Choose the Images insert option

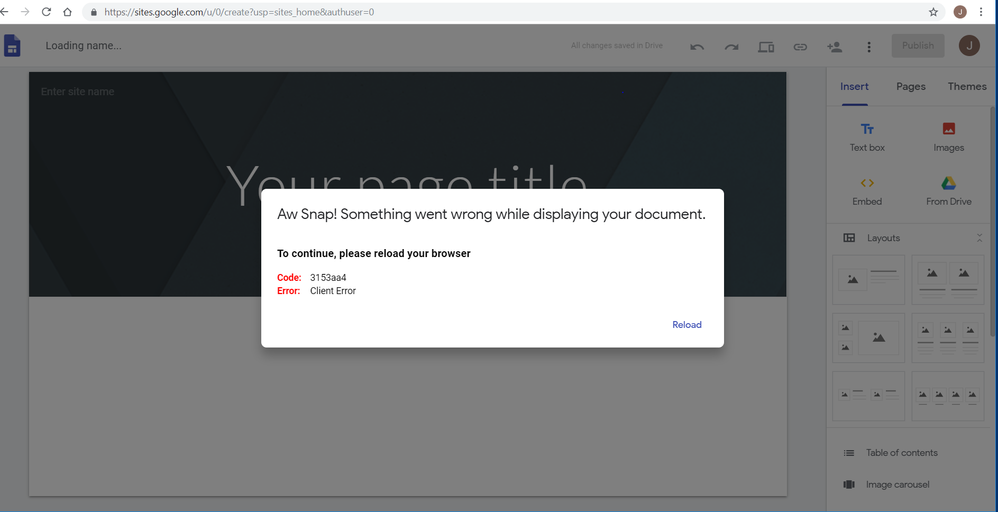[948, 137]
